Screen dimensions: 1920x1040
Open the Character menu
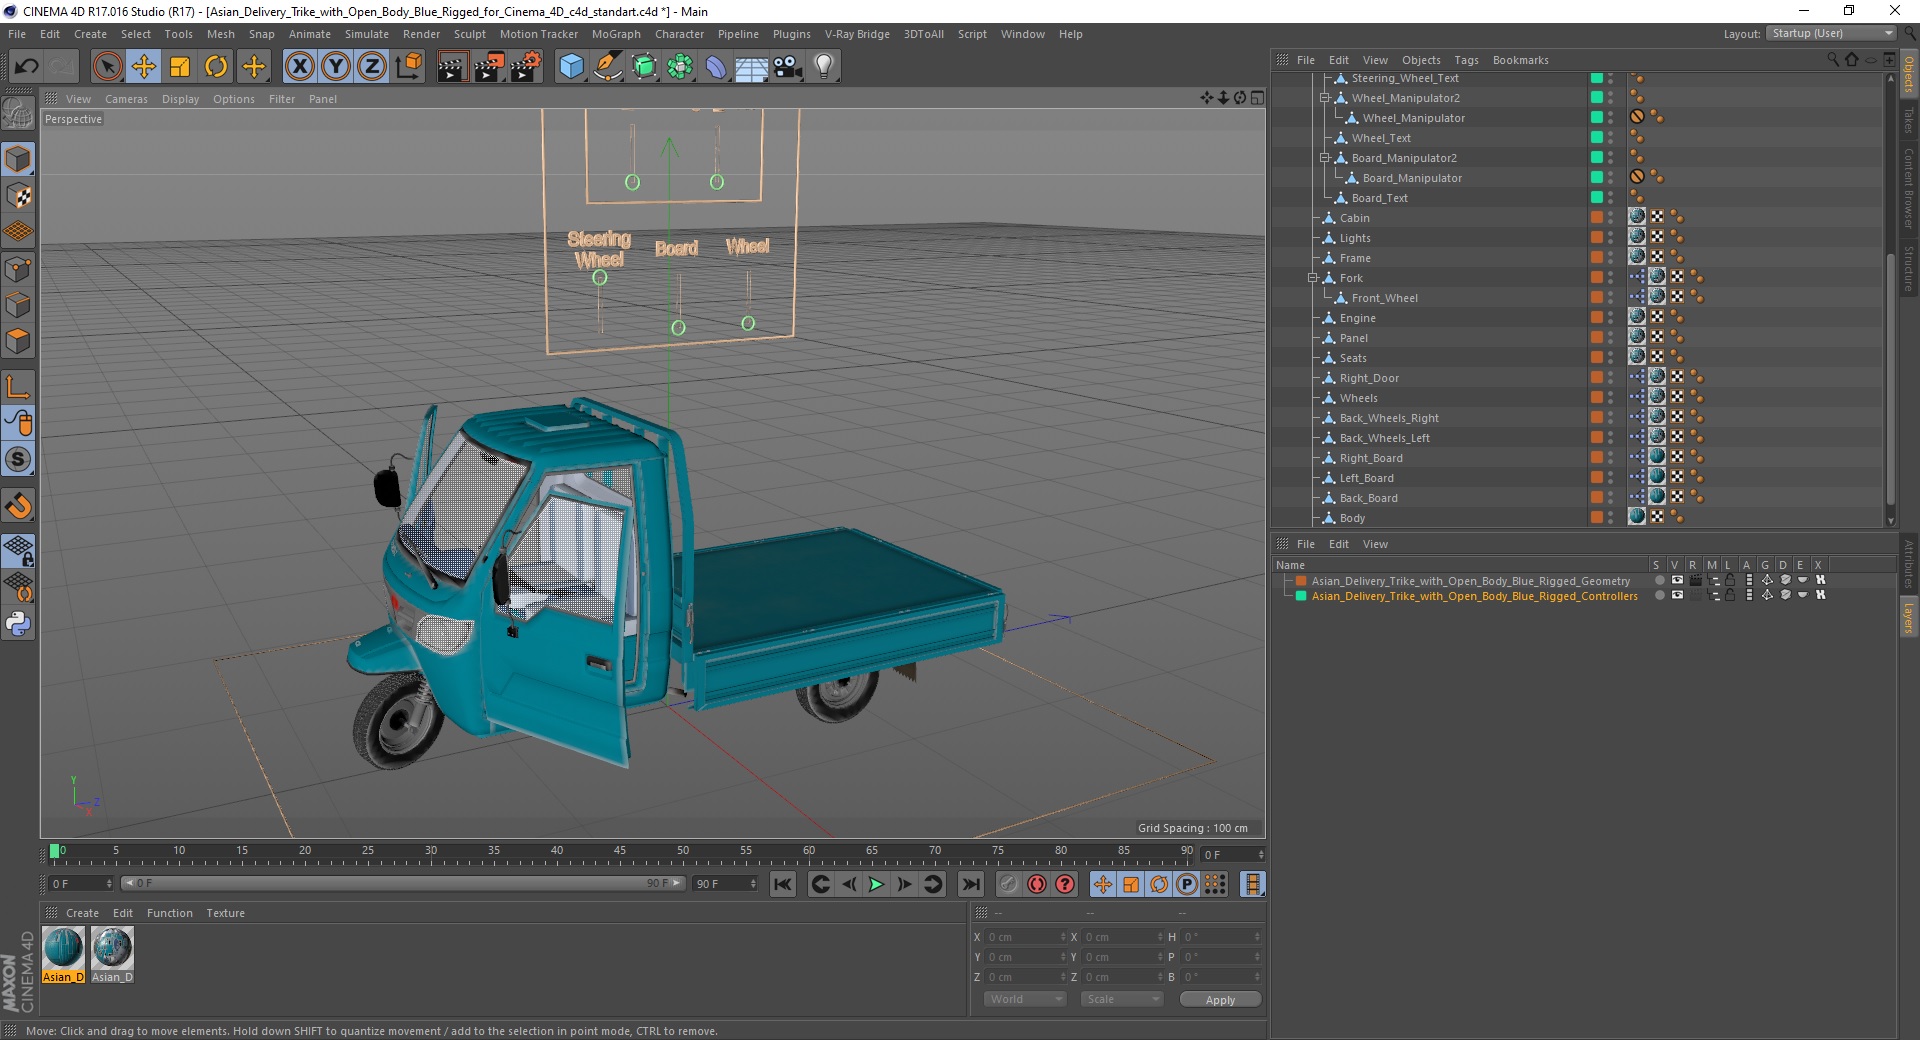(679, 34)
